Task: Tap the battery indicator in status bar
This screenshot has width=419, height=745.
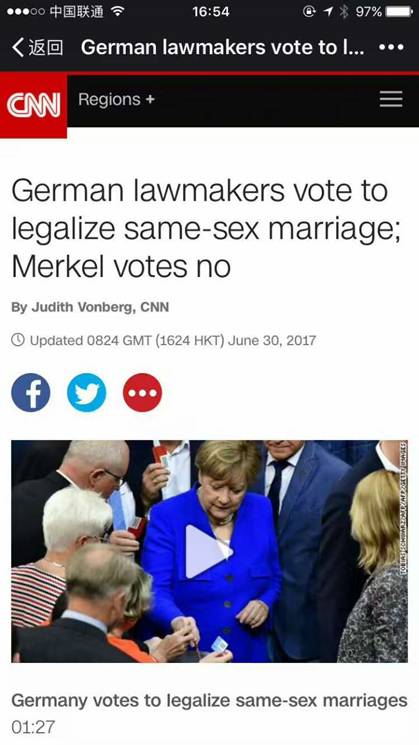Action: 399,12
